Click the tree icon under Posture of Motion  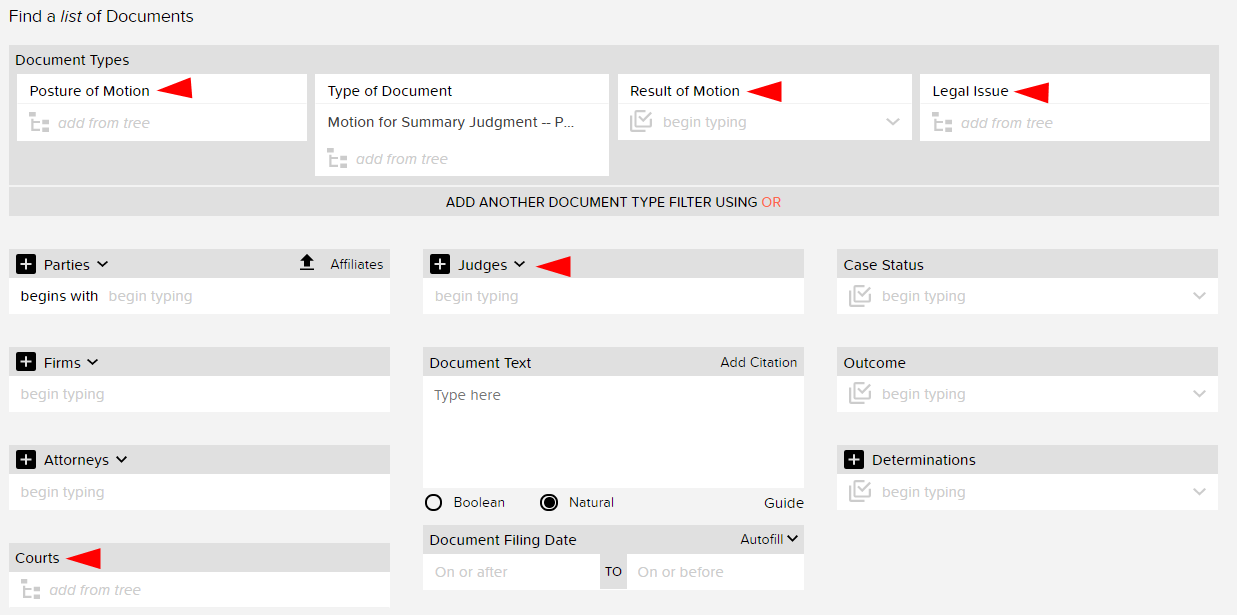pos(39,123)
